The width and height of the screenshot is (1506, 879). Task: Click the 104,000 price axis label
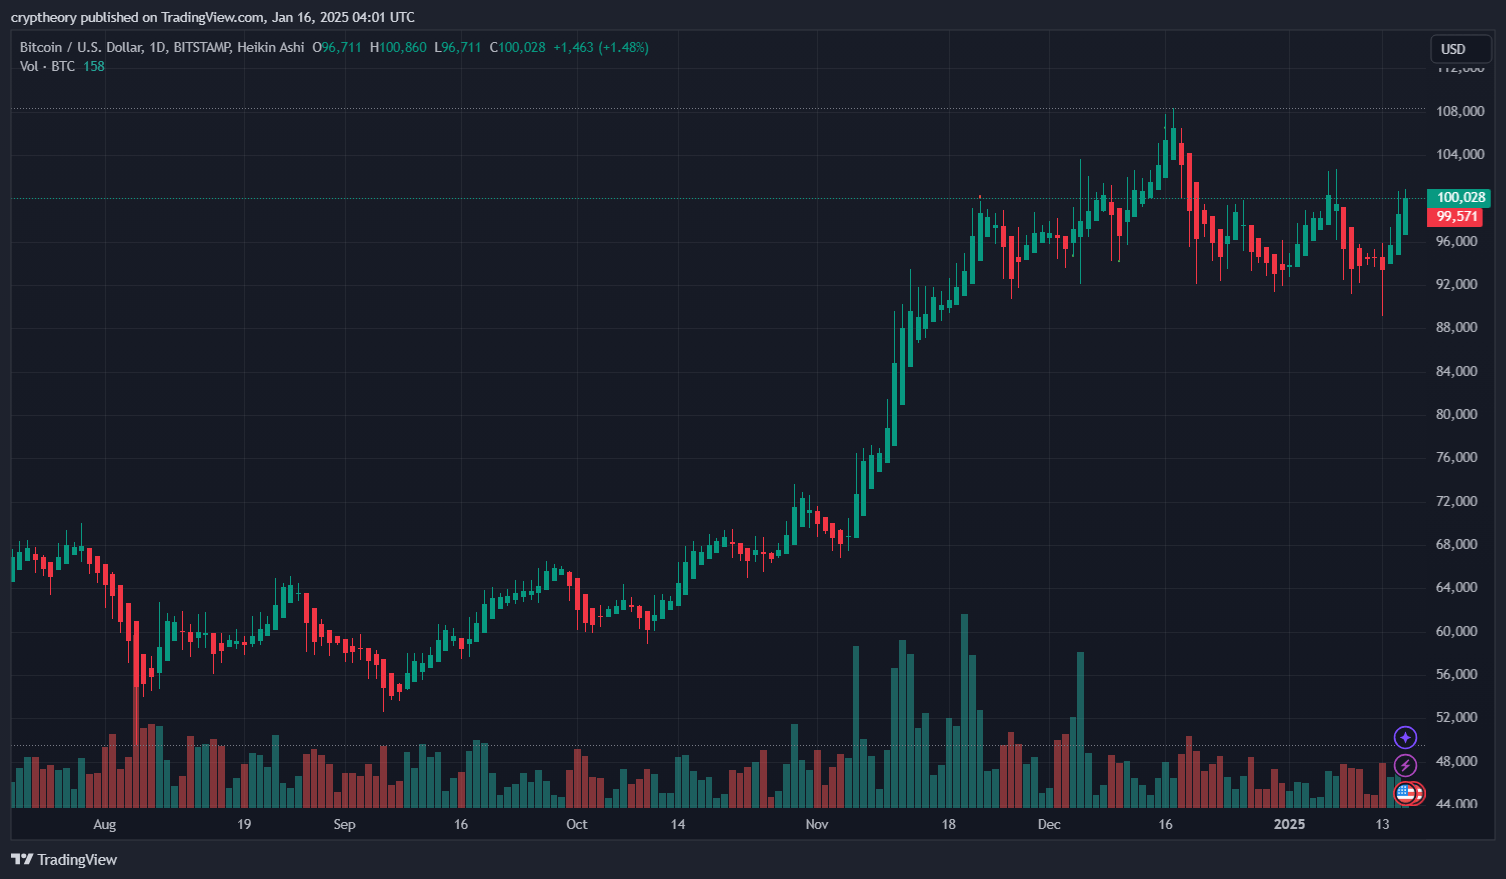1460,154
